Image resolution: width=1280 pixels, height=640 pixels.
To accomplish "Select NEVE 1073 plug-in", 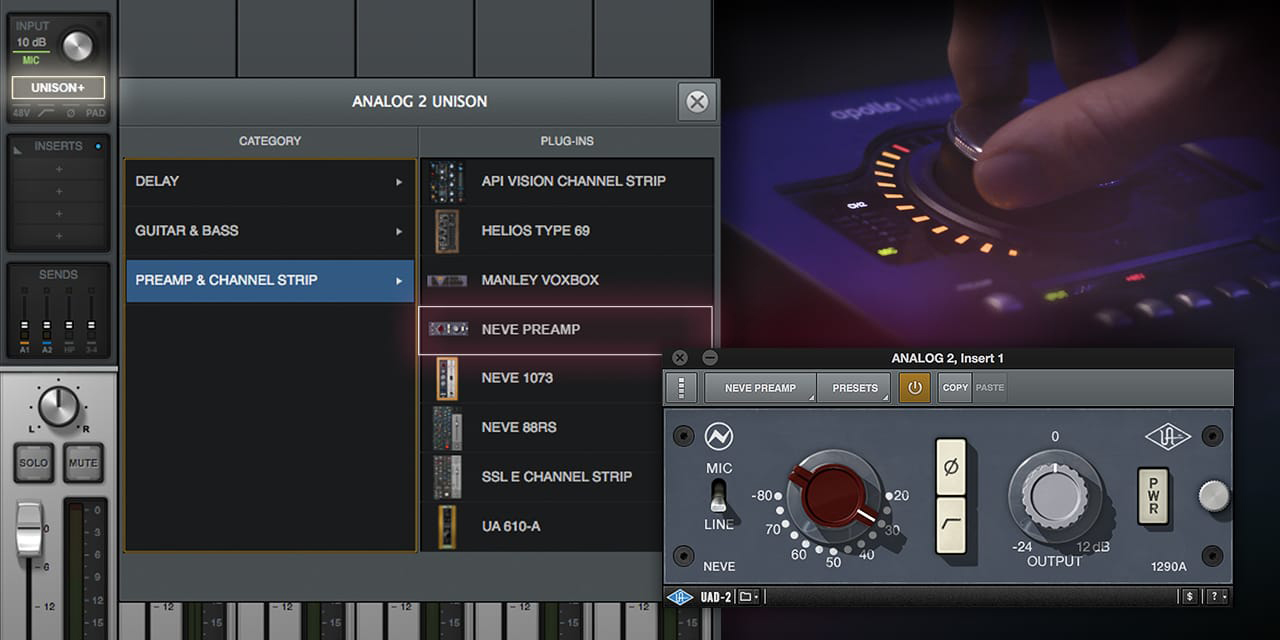I will 541,378.
